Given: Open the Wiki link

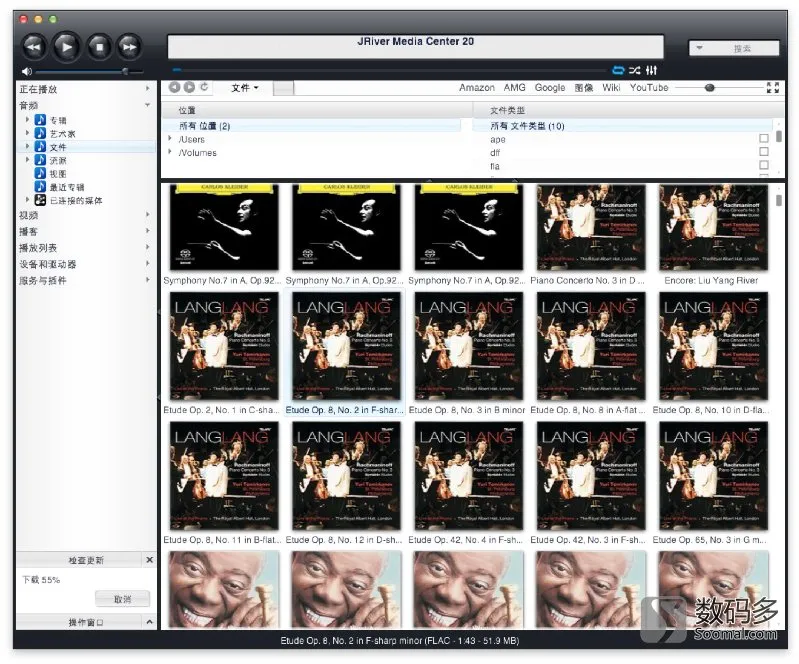Looking at the screenshot, I should pos(611,88).
